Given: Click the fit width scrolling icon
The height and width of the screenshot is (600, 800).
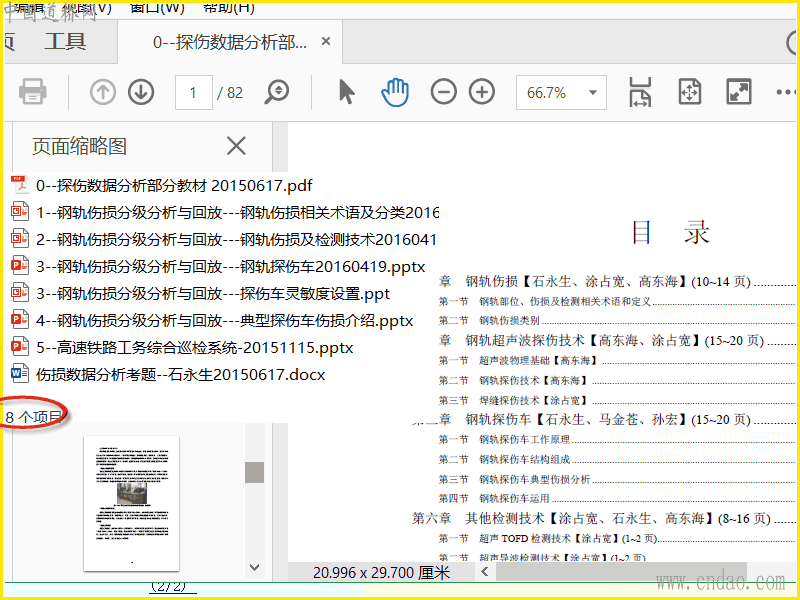Looking at the screenshot, I should point(640,92).
